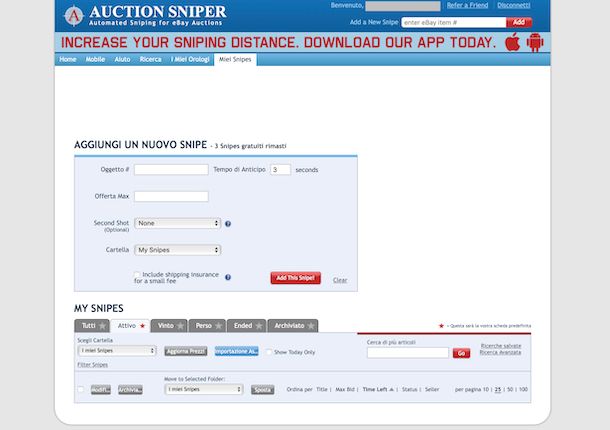Switch to the Tutti tab
The height and width of the screenshot is (430, 610).
[92, 326]
